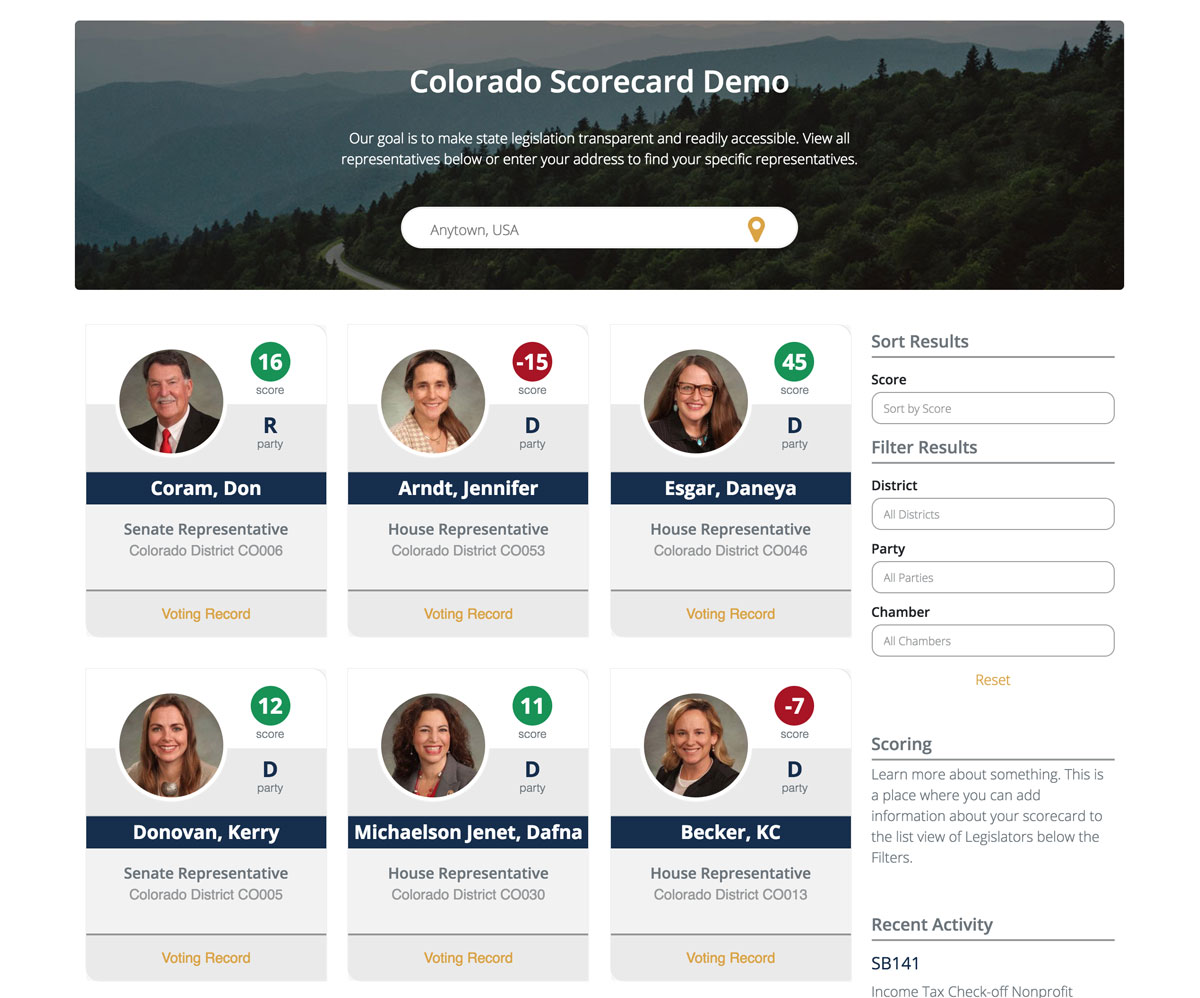Select the Donovan, Kerry name banner
Image resolution: width=1200 pixels, height=998 pixels.
(x=206, y=832)
